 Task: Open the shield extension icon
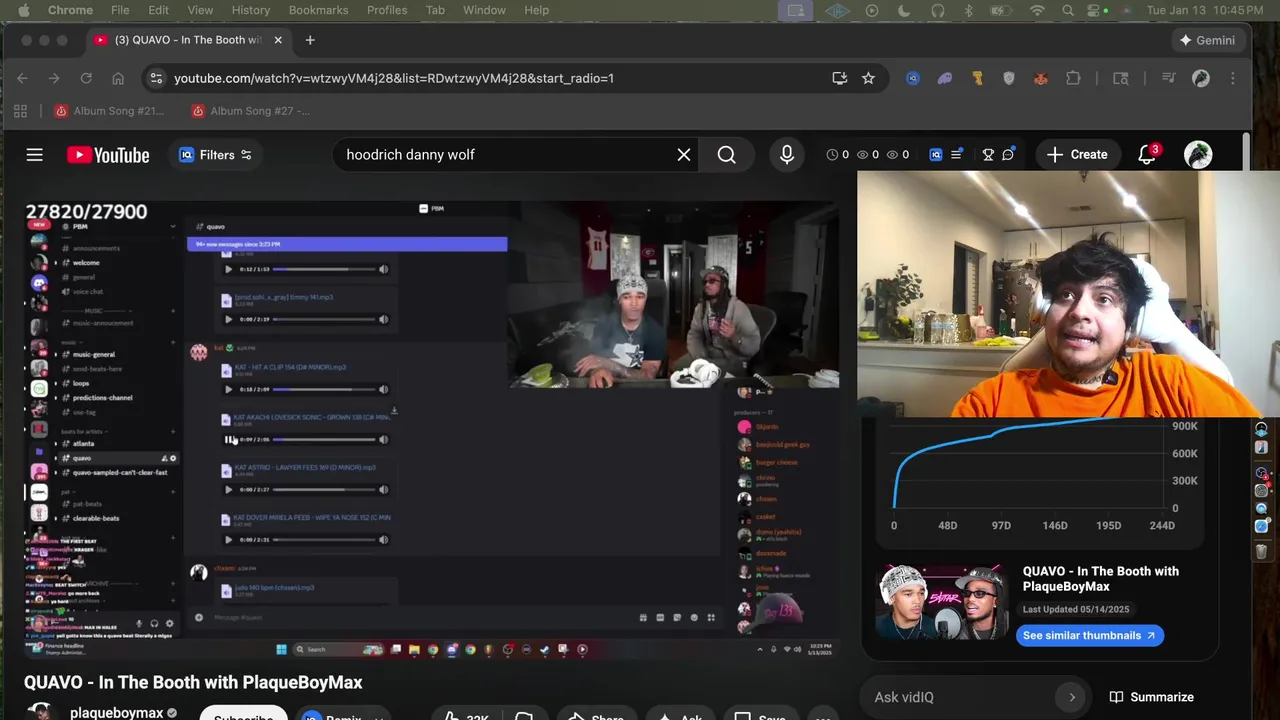[x=1009, y=78]
